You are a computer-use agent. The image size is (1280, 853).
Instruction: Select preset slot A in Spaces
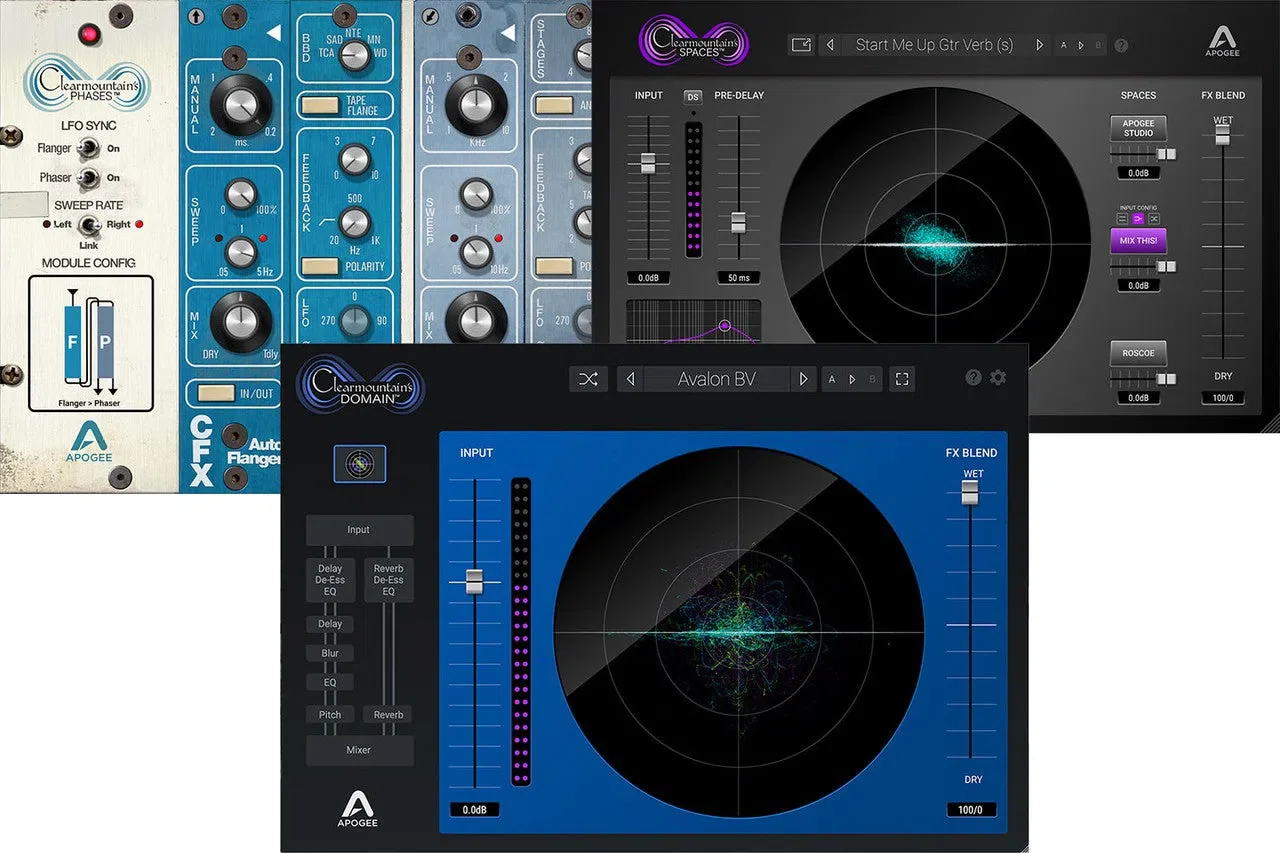point(1064,45)
